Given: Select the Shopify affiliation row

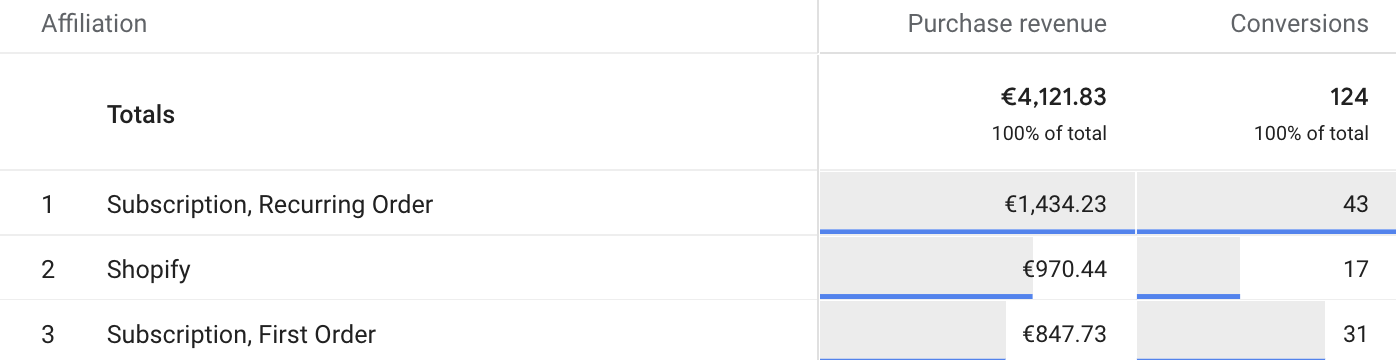Looking at the screenshot, I should pos(698,269).
